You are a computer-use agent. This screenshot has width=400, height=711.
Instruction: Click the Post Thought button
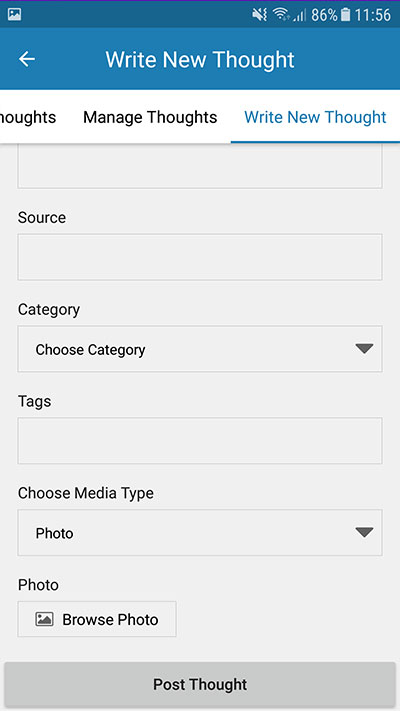click(200, 684)
